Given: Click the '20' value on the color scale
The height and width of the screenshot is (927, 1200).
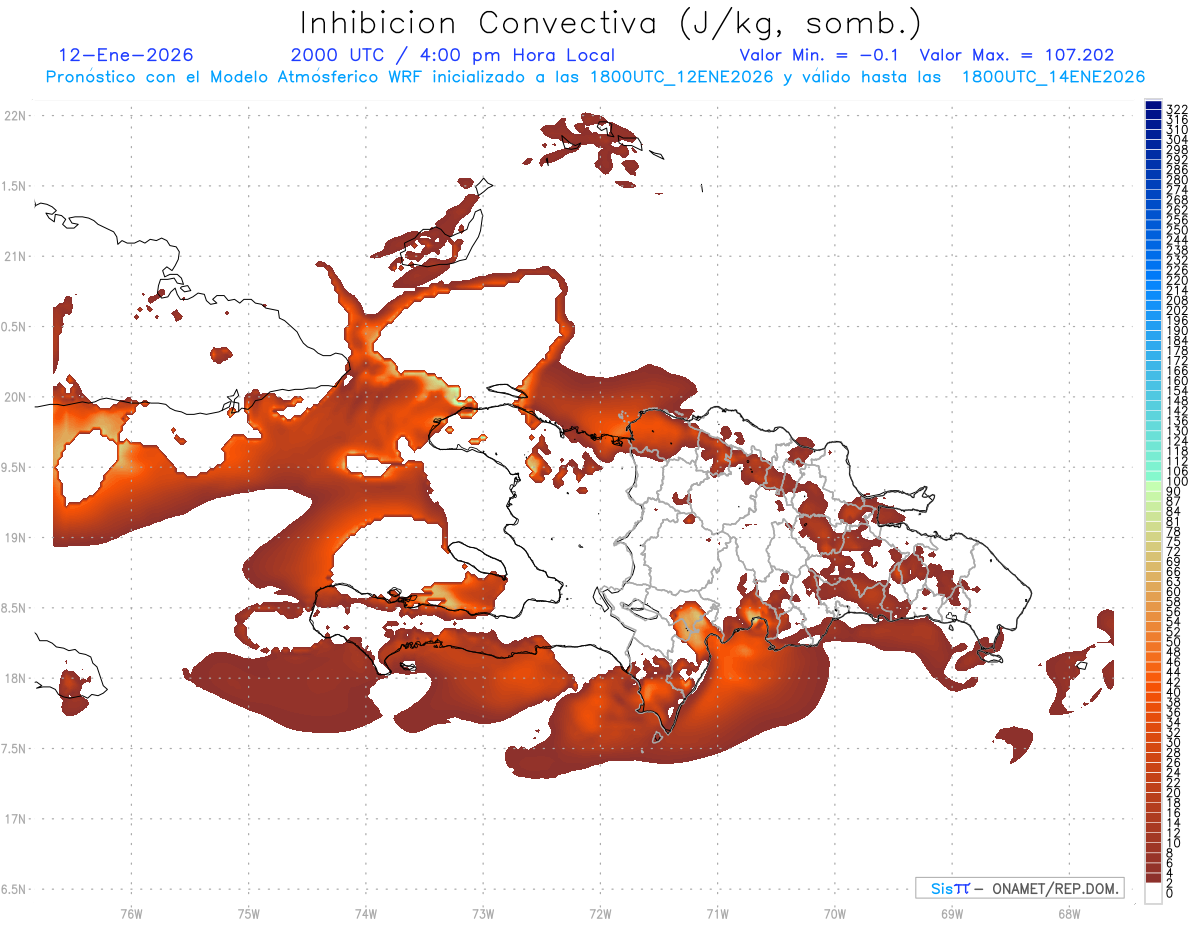Looking at the screenshot, I should point(1173,793).
